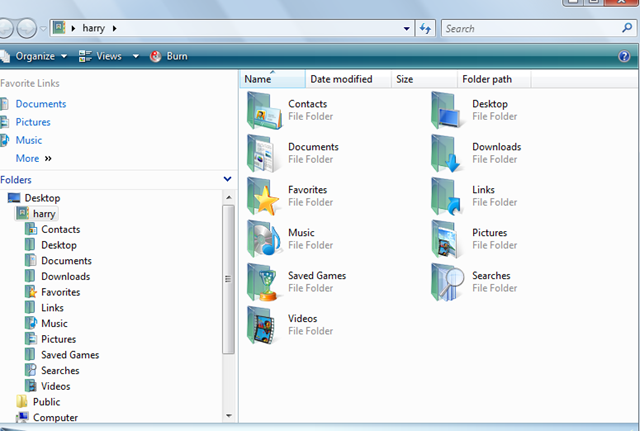Click harry breadcrumb in address bar
Image resolution: width=640 pixels, height=431 pixels.
tap(93, 28)
